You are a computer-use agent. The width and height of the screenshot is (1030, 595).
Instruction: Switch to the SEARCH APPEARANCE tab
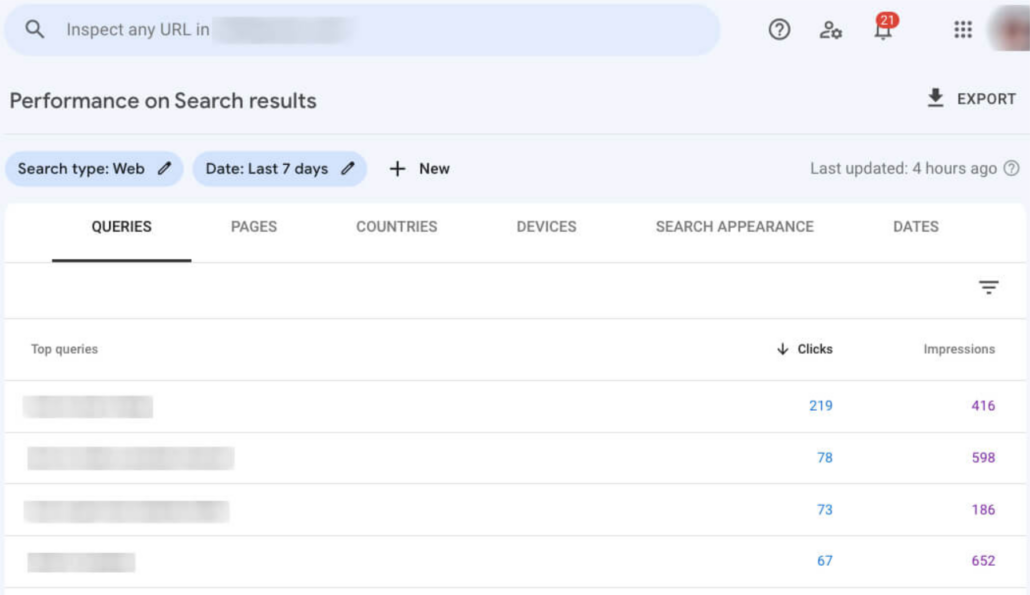coord(734,227)
